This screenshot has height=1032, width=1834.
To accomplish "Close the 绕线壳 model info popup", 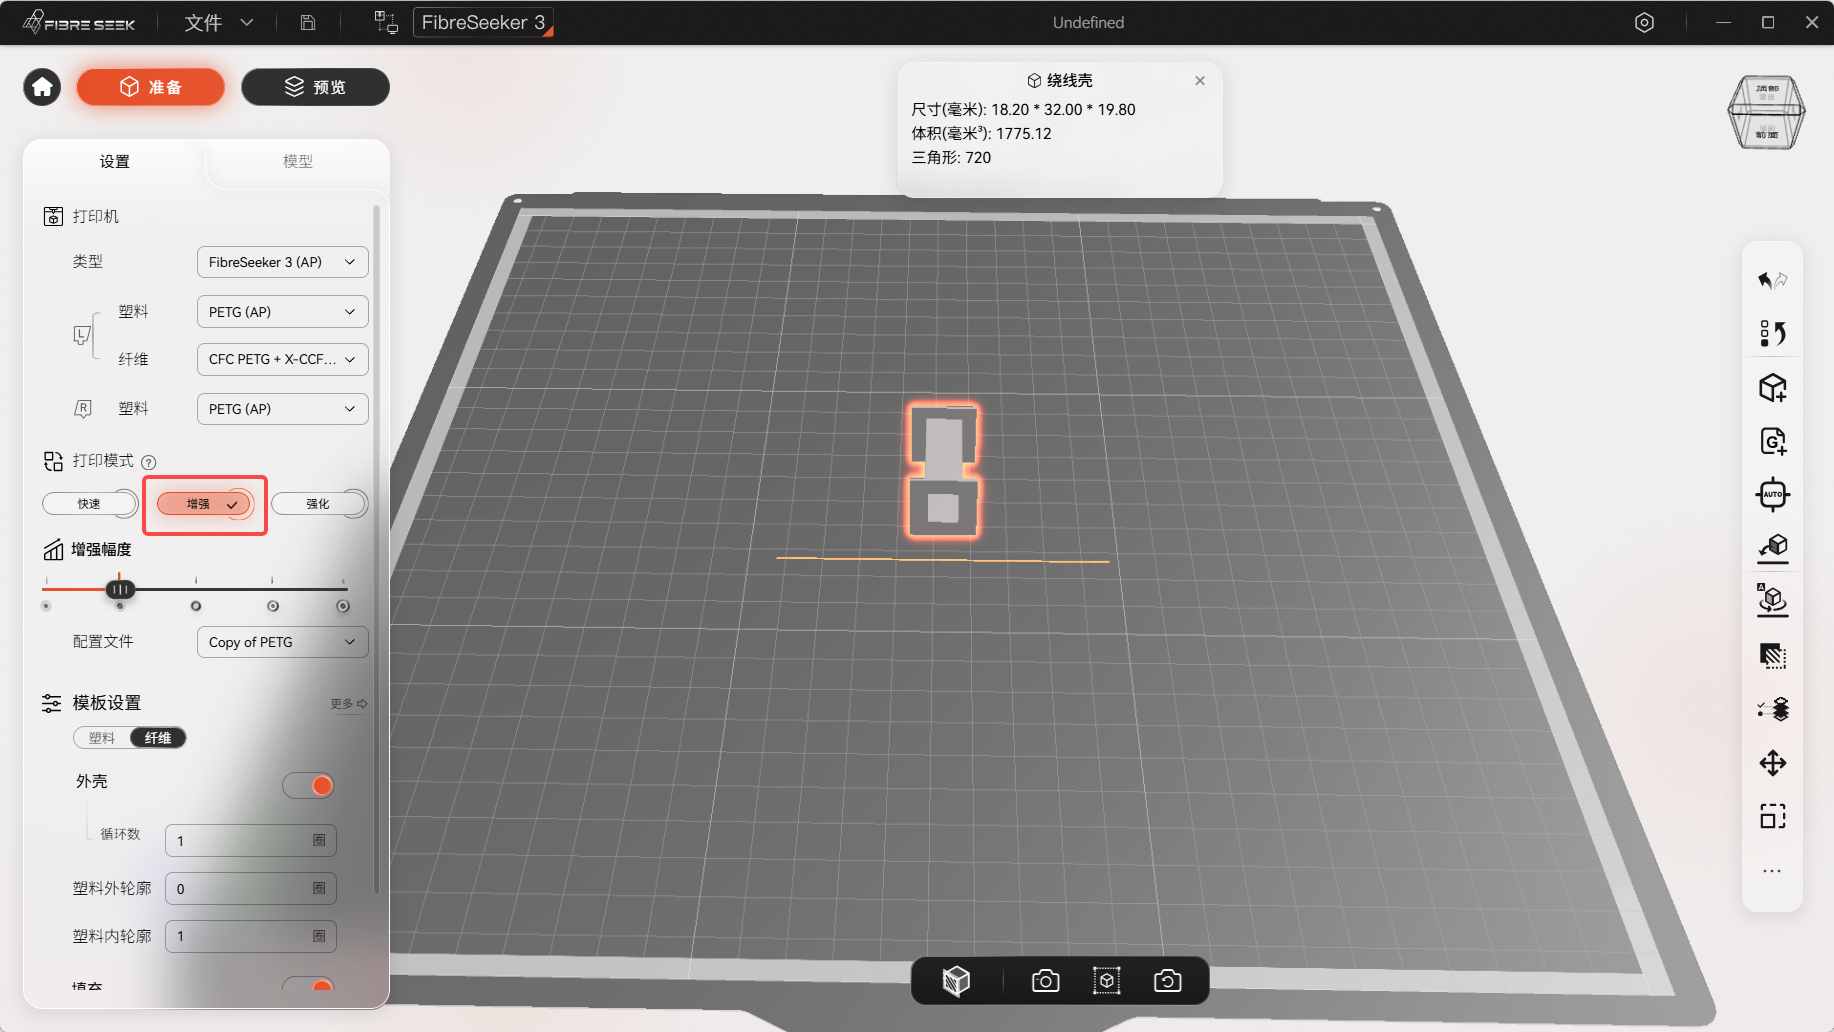I will (1200, 81).
